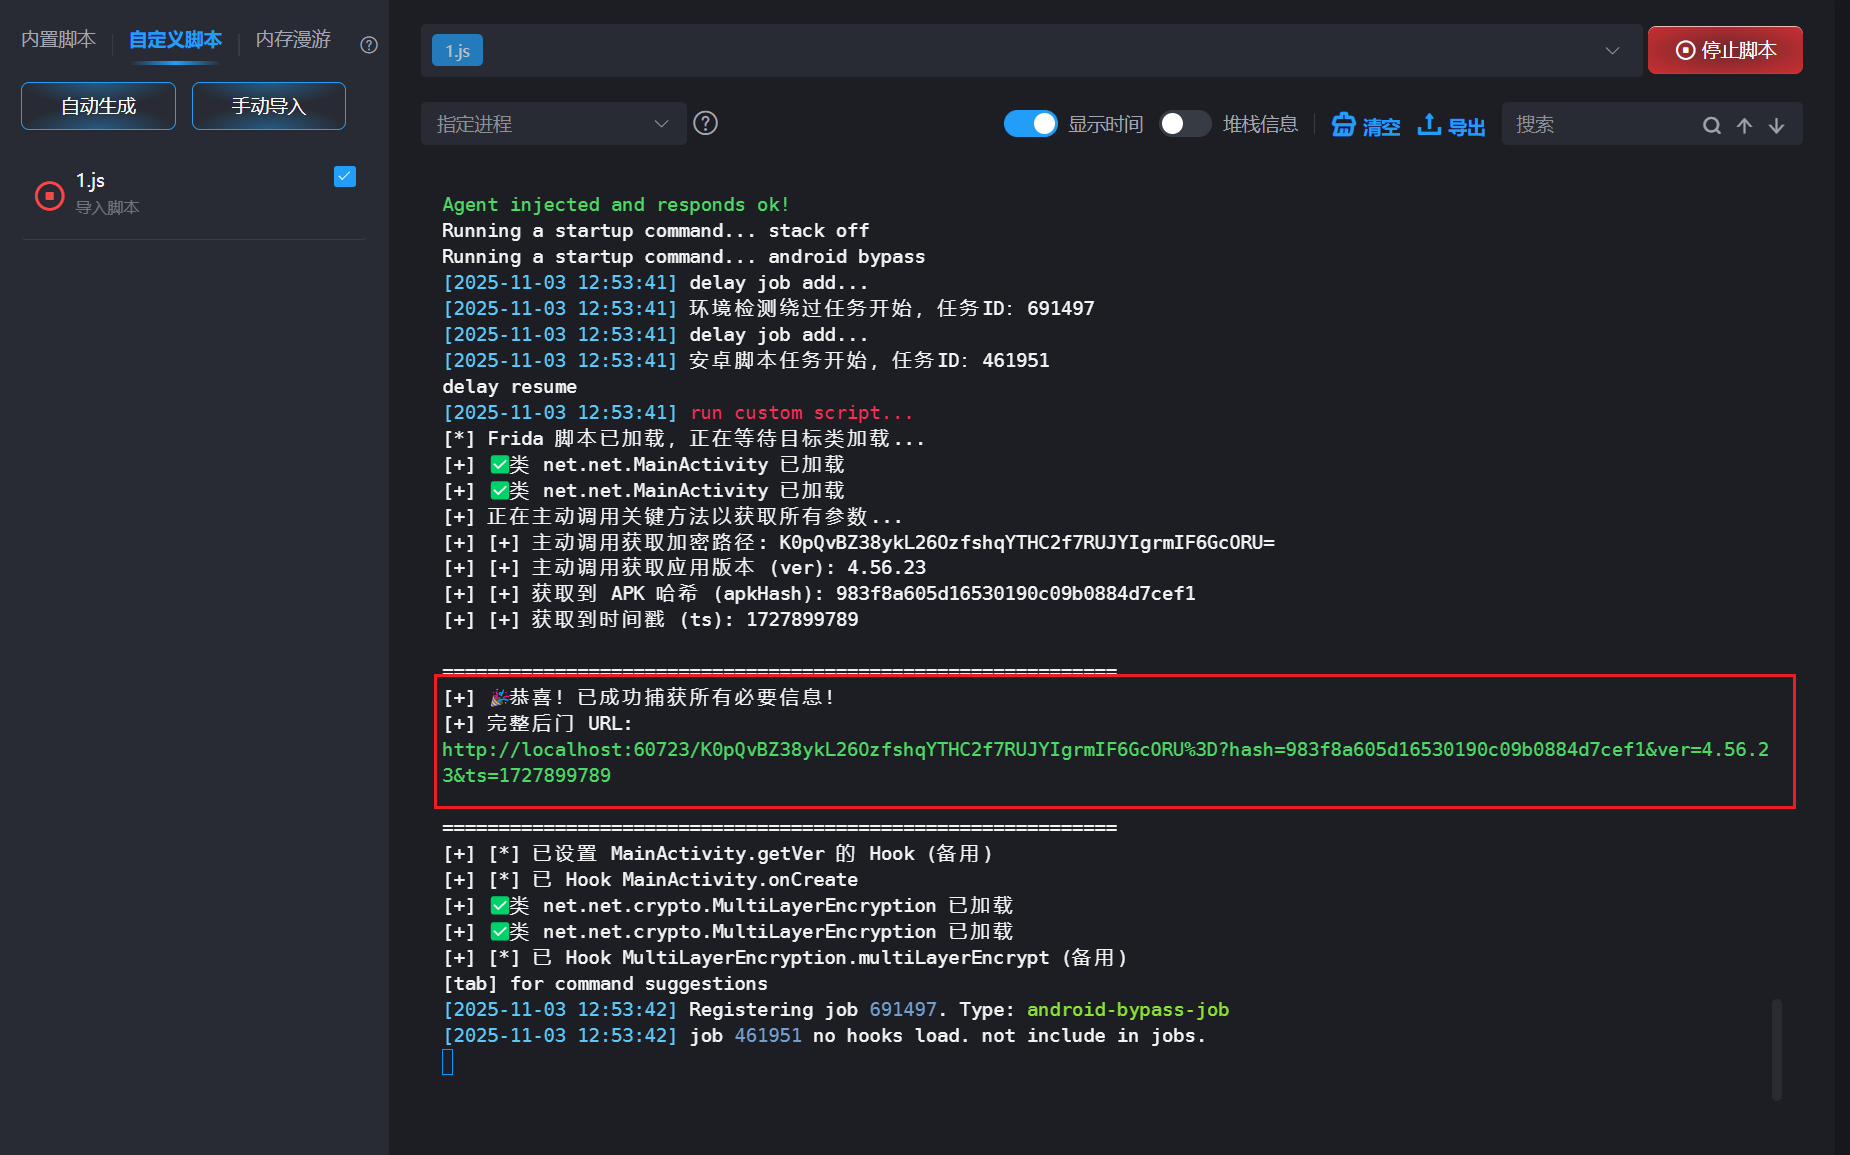
Task: Uncheck the 1.js script checkbox
Action: point(345,177)
